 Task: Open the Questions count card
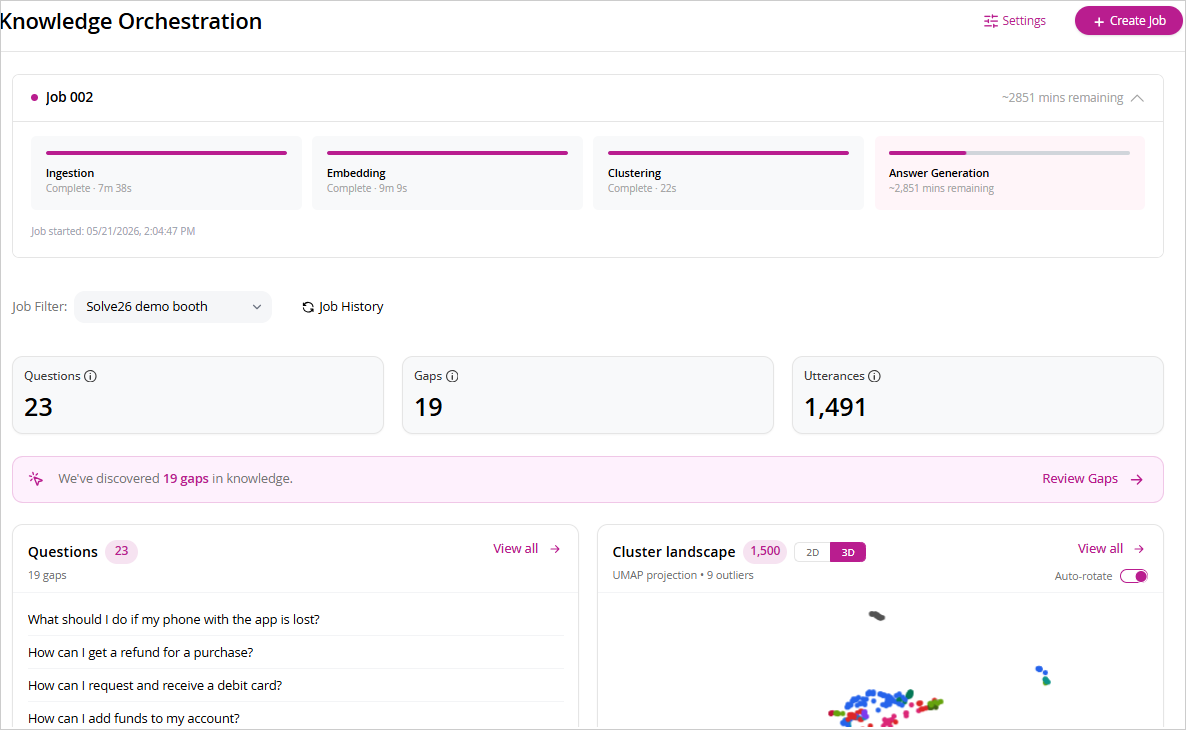point(198,395)
